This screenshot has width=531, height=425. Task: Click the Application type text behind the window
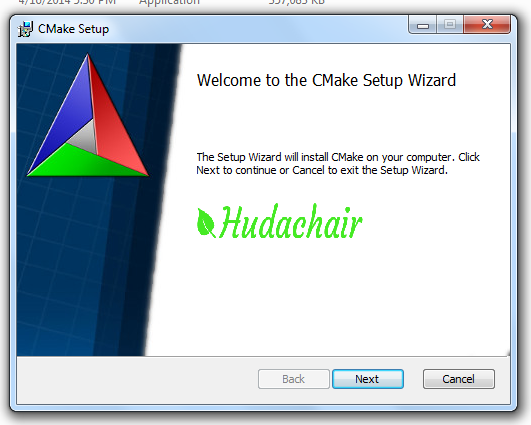click(x=169, y=3)
